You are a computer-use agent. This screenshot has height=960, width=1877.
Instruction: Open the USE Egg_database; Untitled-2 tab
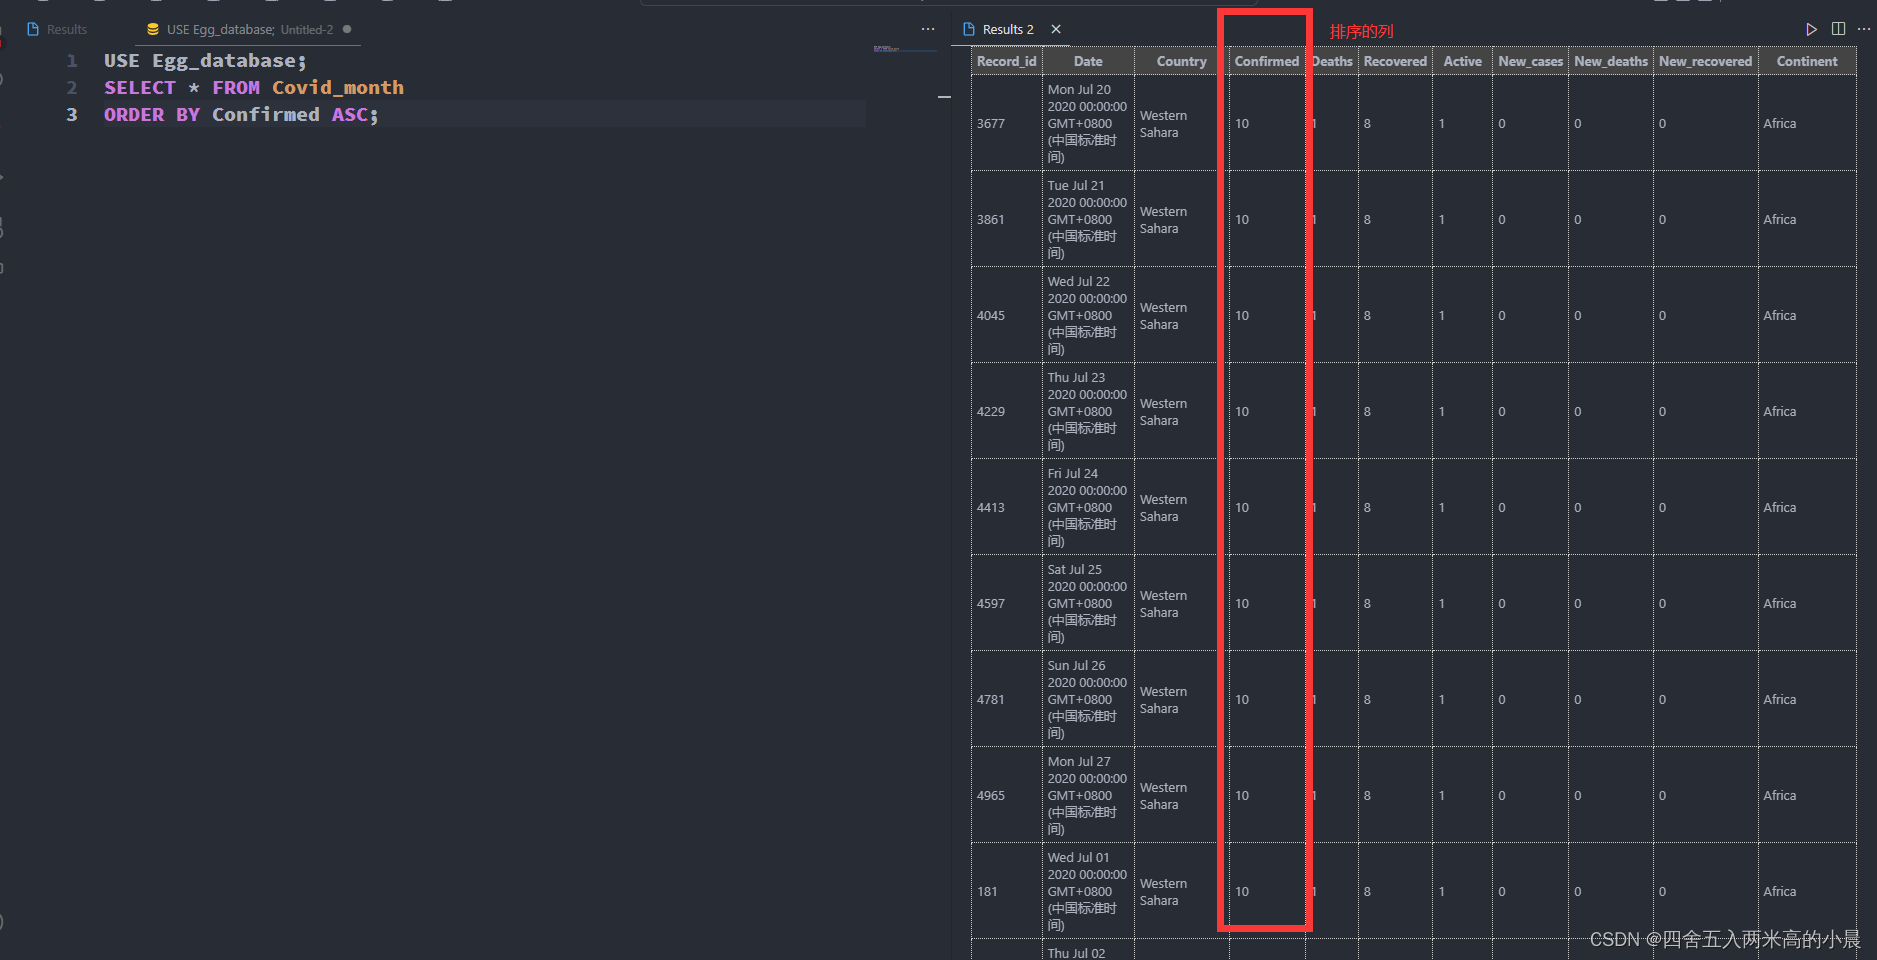pos(249,30)
